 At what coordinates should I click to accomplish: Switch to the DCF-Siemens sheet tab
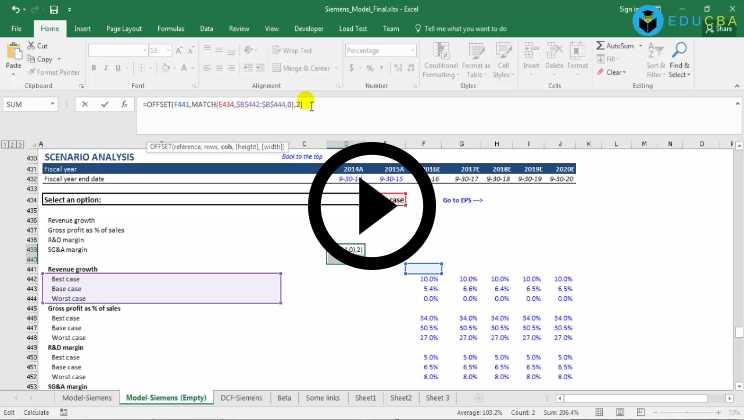point(242,398)
